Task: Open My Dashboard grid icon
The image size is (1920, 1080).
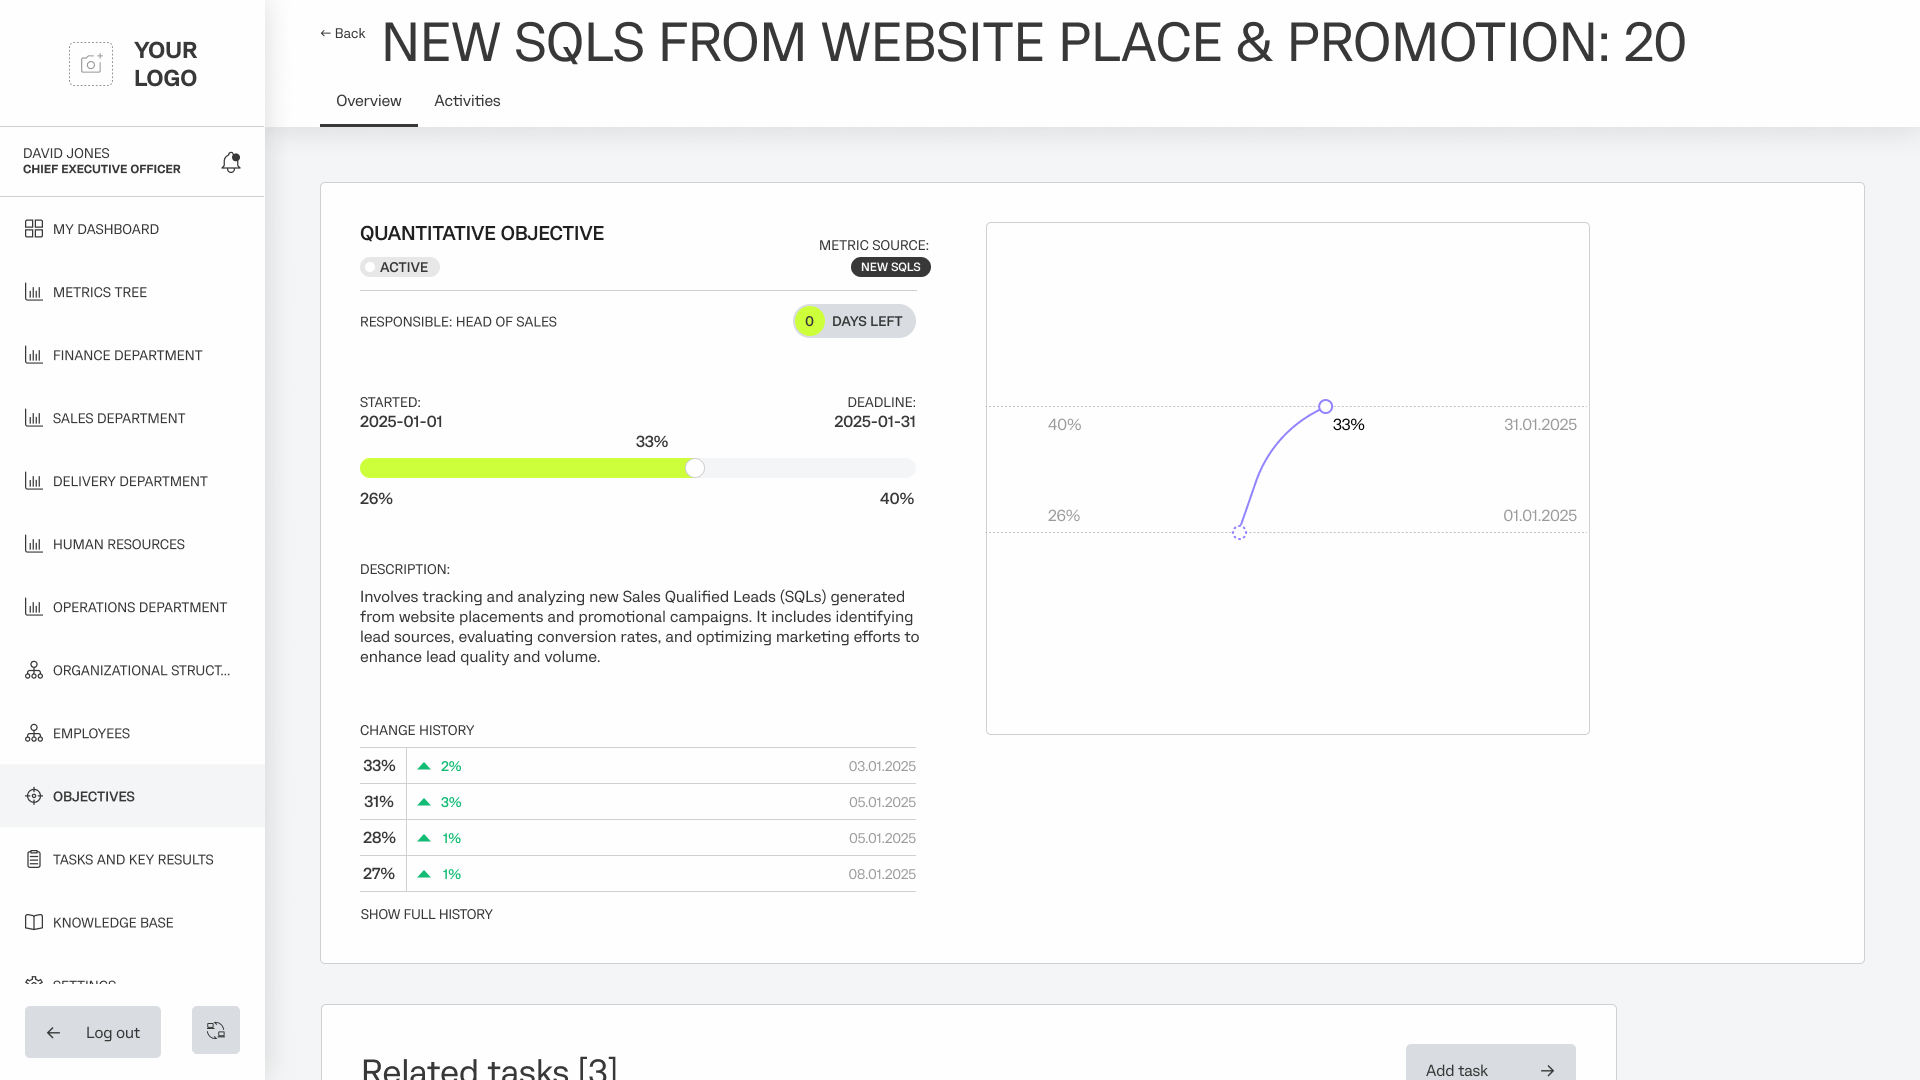Action: click(34, 229)
